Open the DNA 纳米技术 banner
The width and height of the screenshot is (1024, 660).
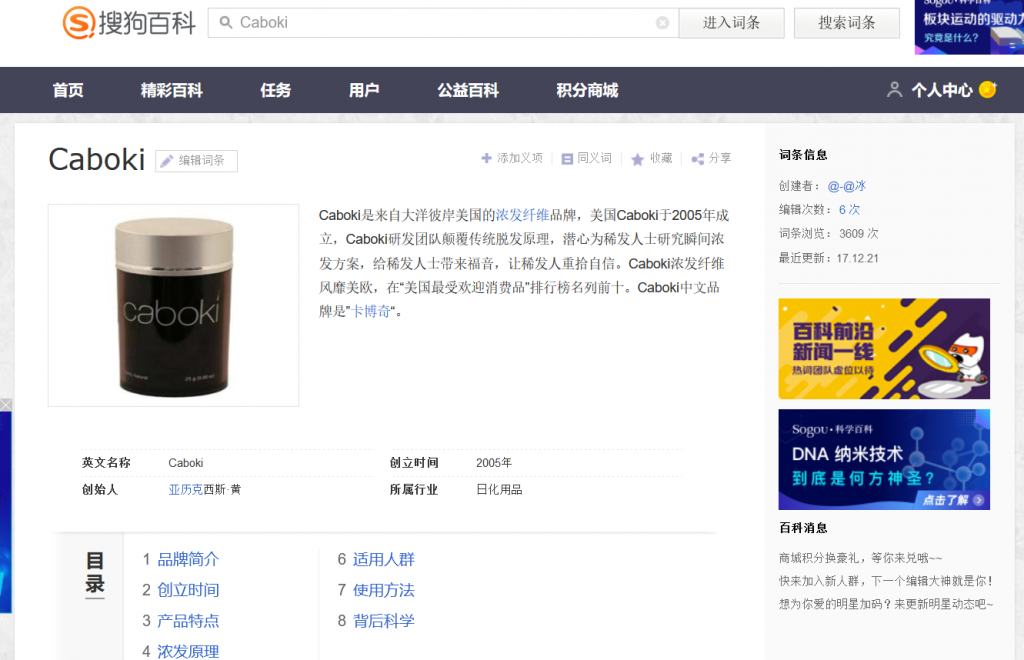(884, 460)
